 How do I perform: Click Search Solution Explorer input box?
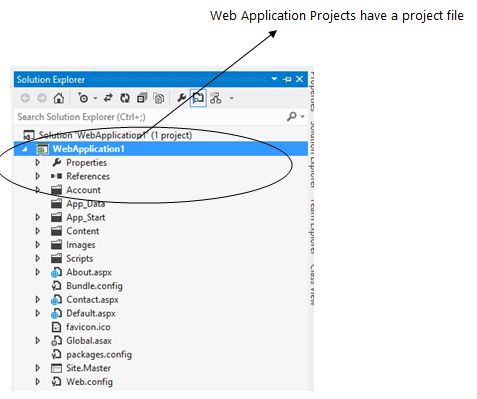150,117
